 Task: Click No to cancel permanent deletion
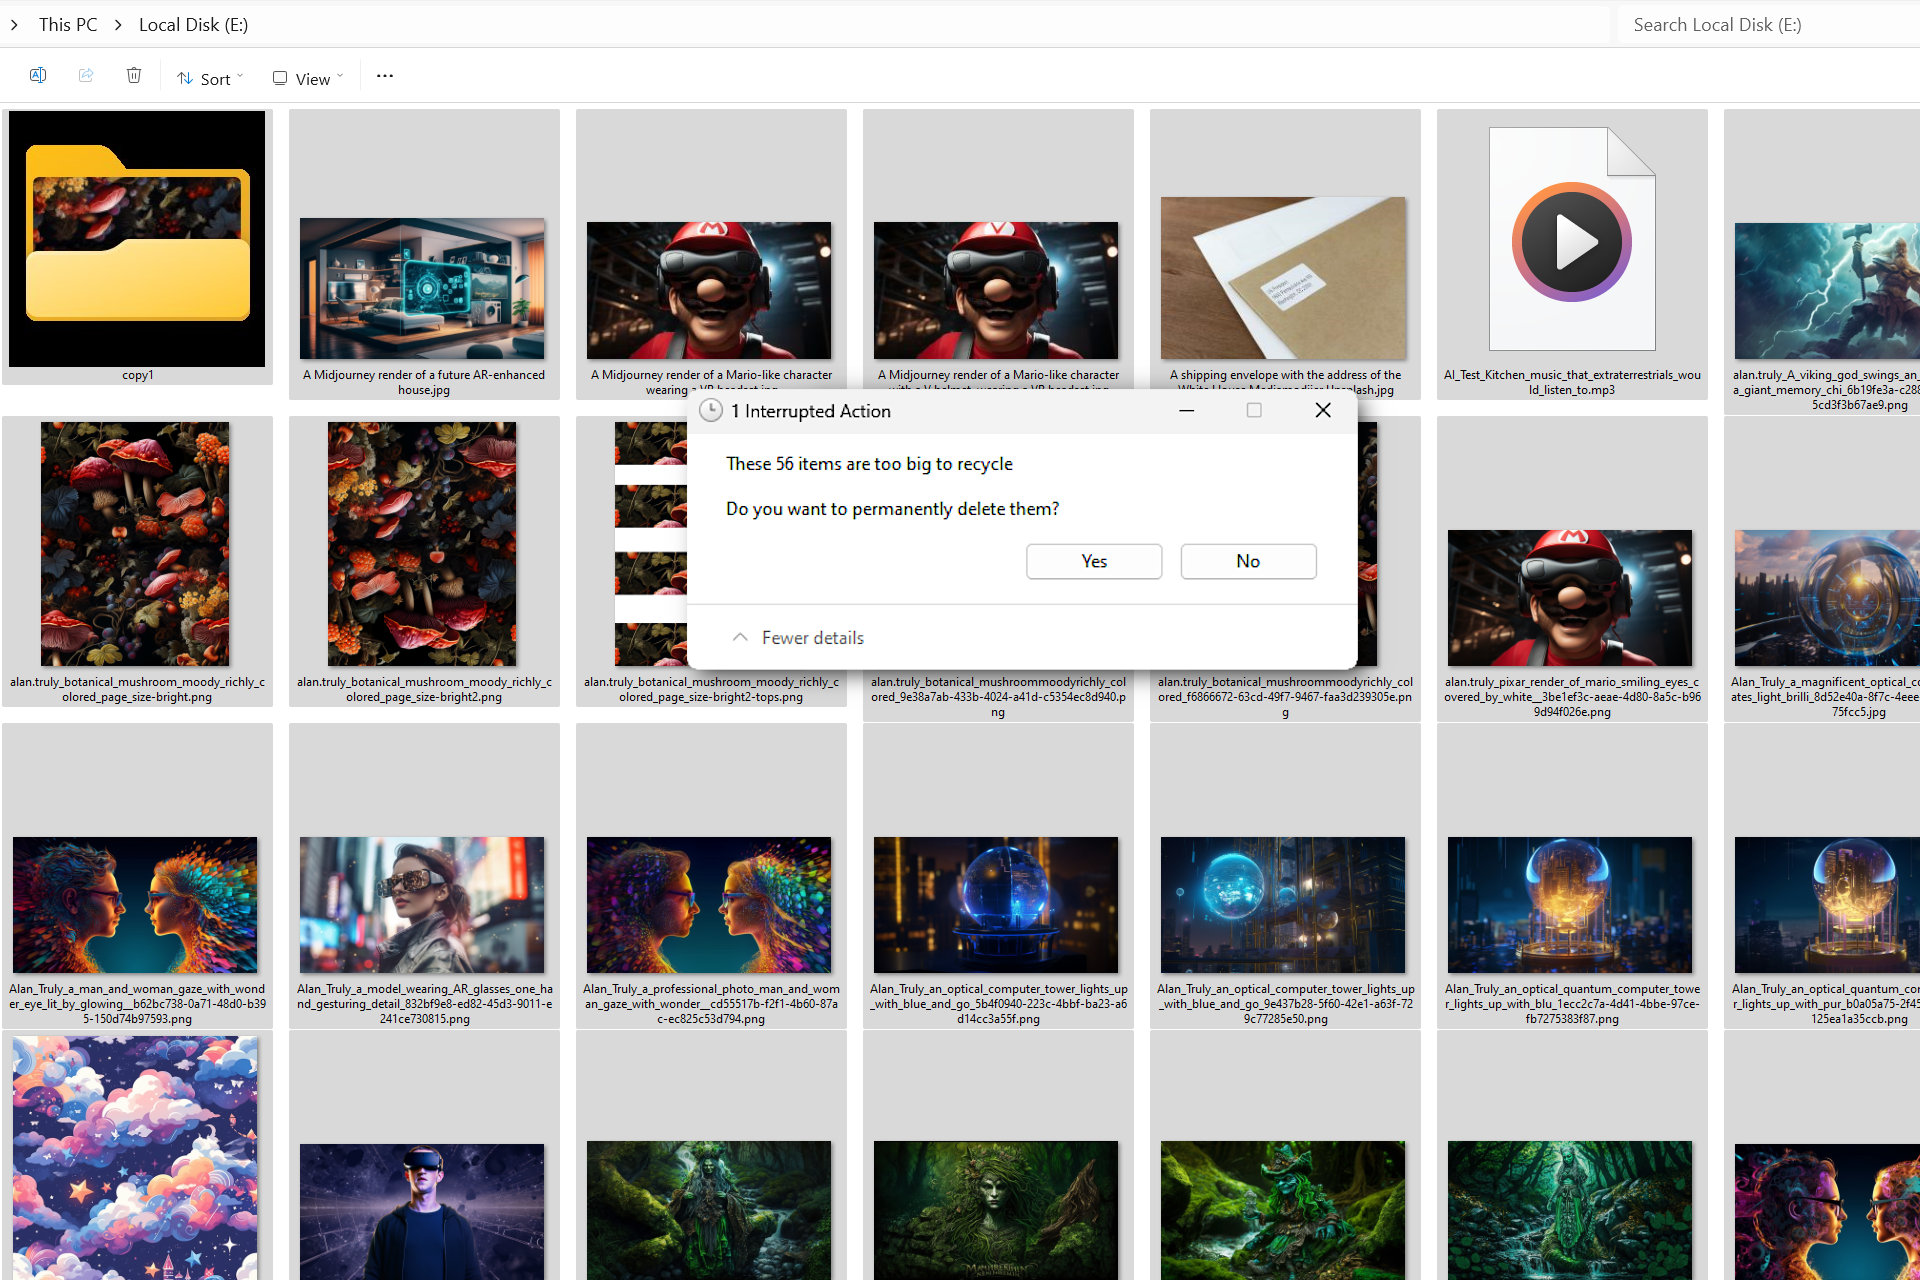(x=1246, y=561)
